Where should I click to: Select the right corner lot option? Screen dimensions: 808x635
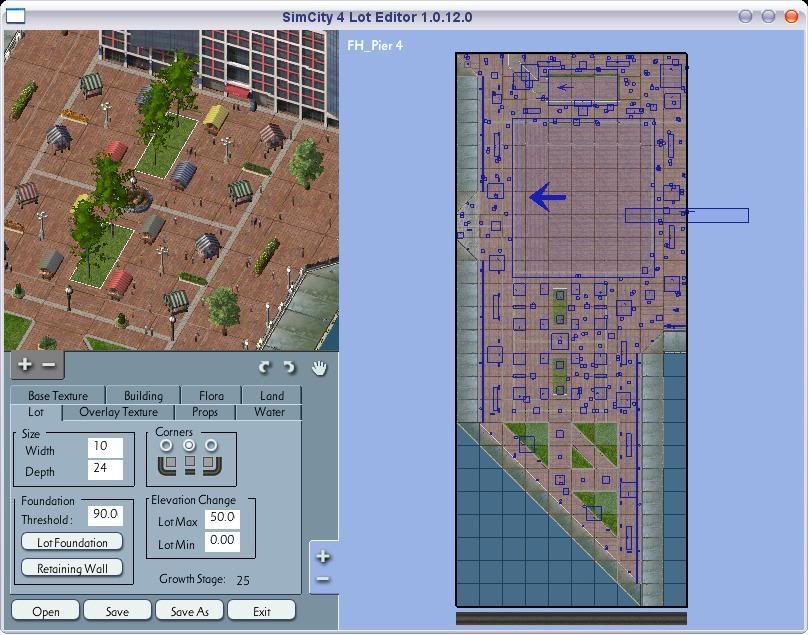[211, 445]
